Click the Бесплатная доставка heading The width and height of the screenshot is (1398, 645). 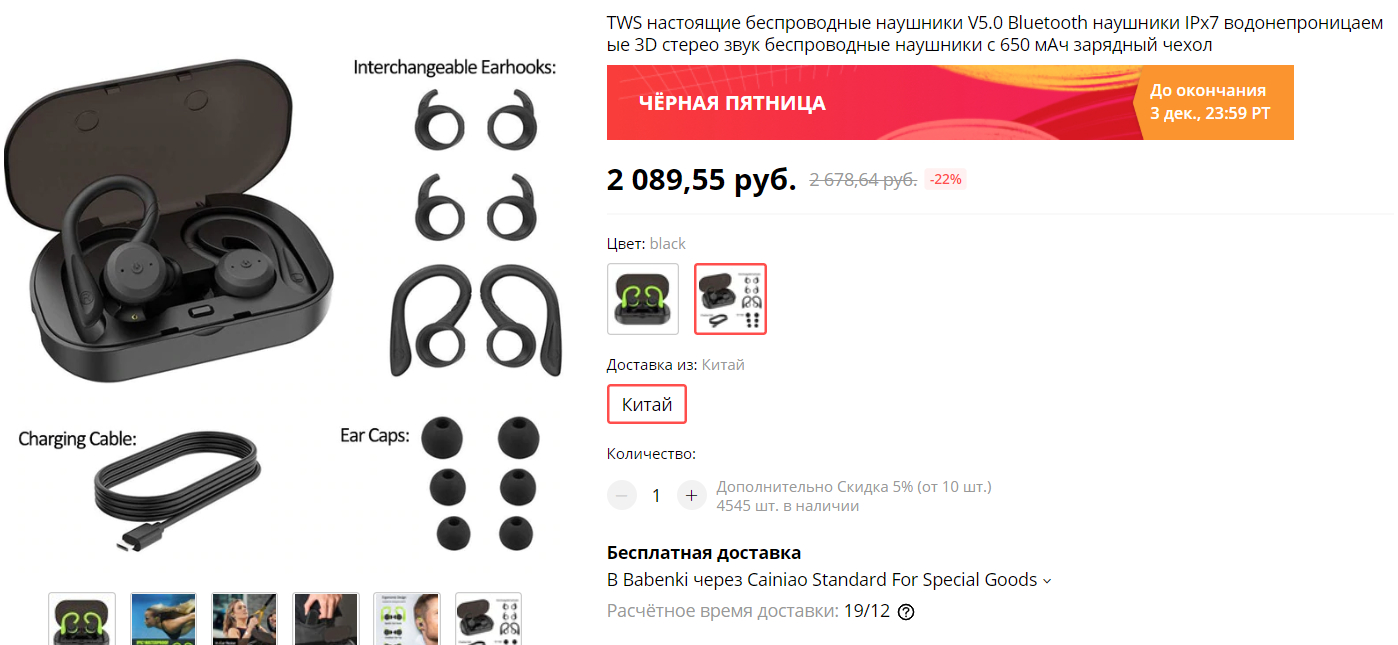[704, 553]
